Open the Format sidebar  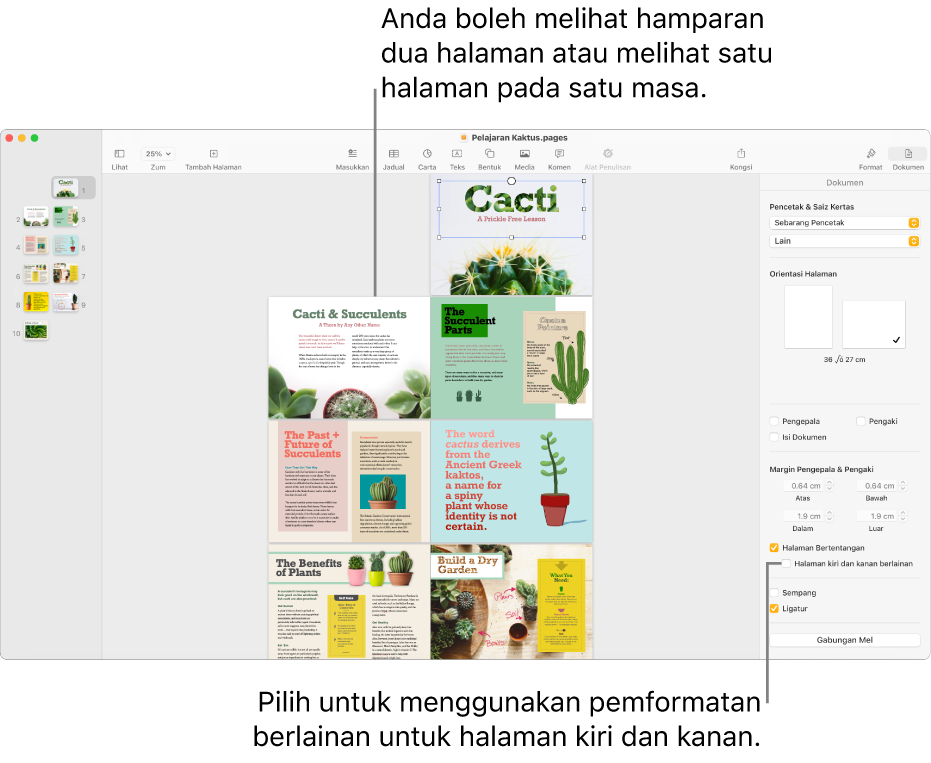click(x=870, y=154)
